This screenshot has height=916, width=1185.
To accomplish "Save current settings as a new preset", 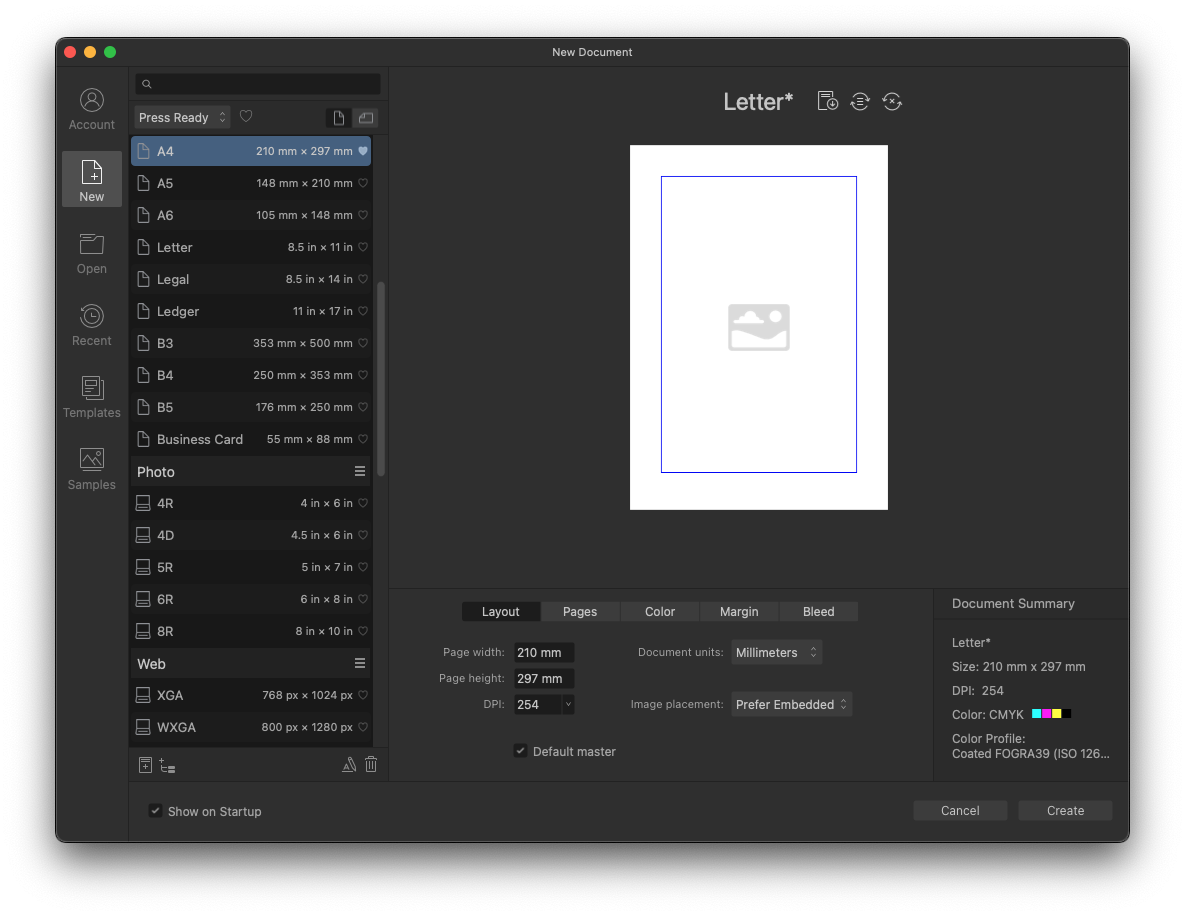I will [x=827, y=100].
